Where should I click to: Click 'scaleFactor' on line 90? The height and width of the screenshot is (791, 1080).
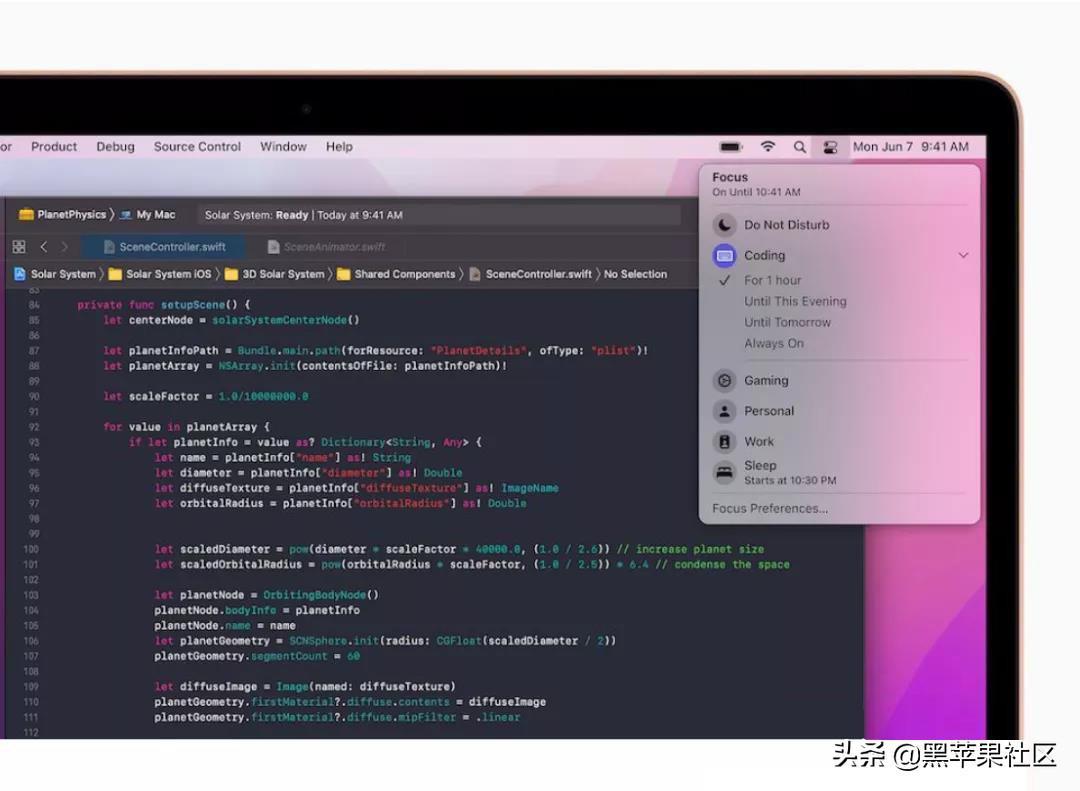tap(164, 396)
